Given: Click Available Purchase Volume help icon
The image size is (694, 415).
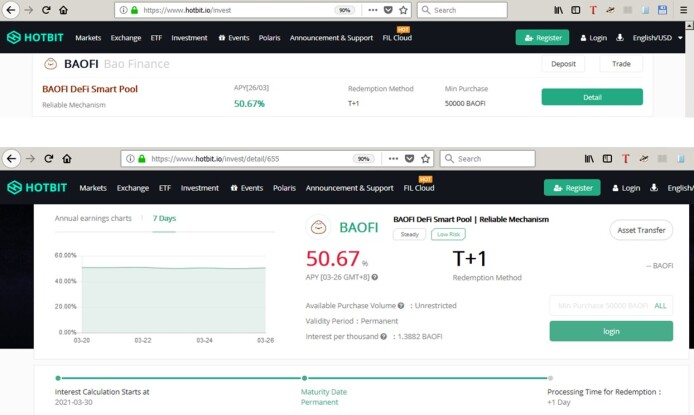Looking at the screenshot, I should (x=401, y=305).
